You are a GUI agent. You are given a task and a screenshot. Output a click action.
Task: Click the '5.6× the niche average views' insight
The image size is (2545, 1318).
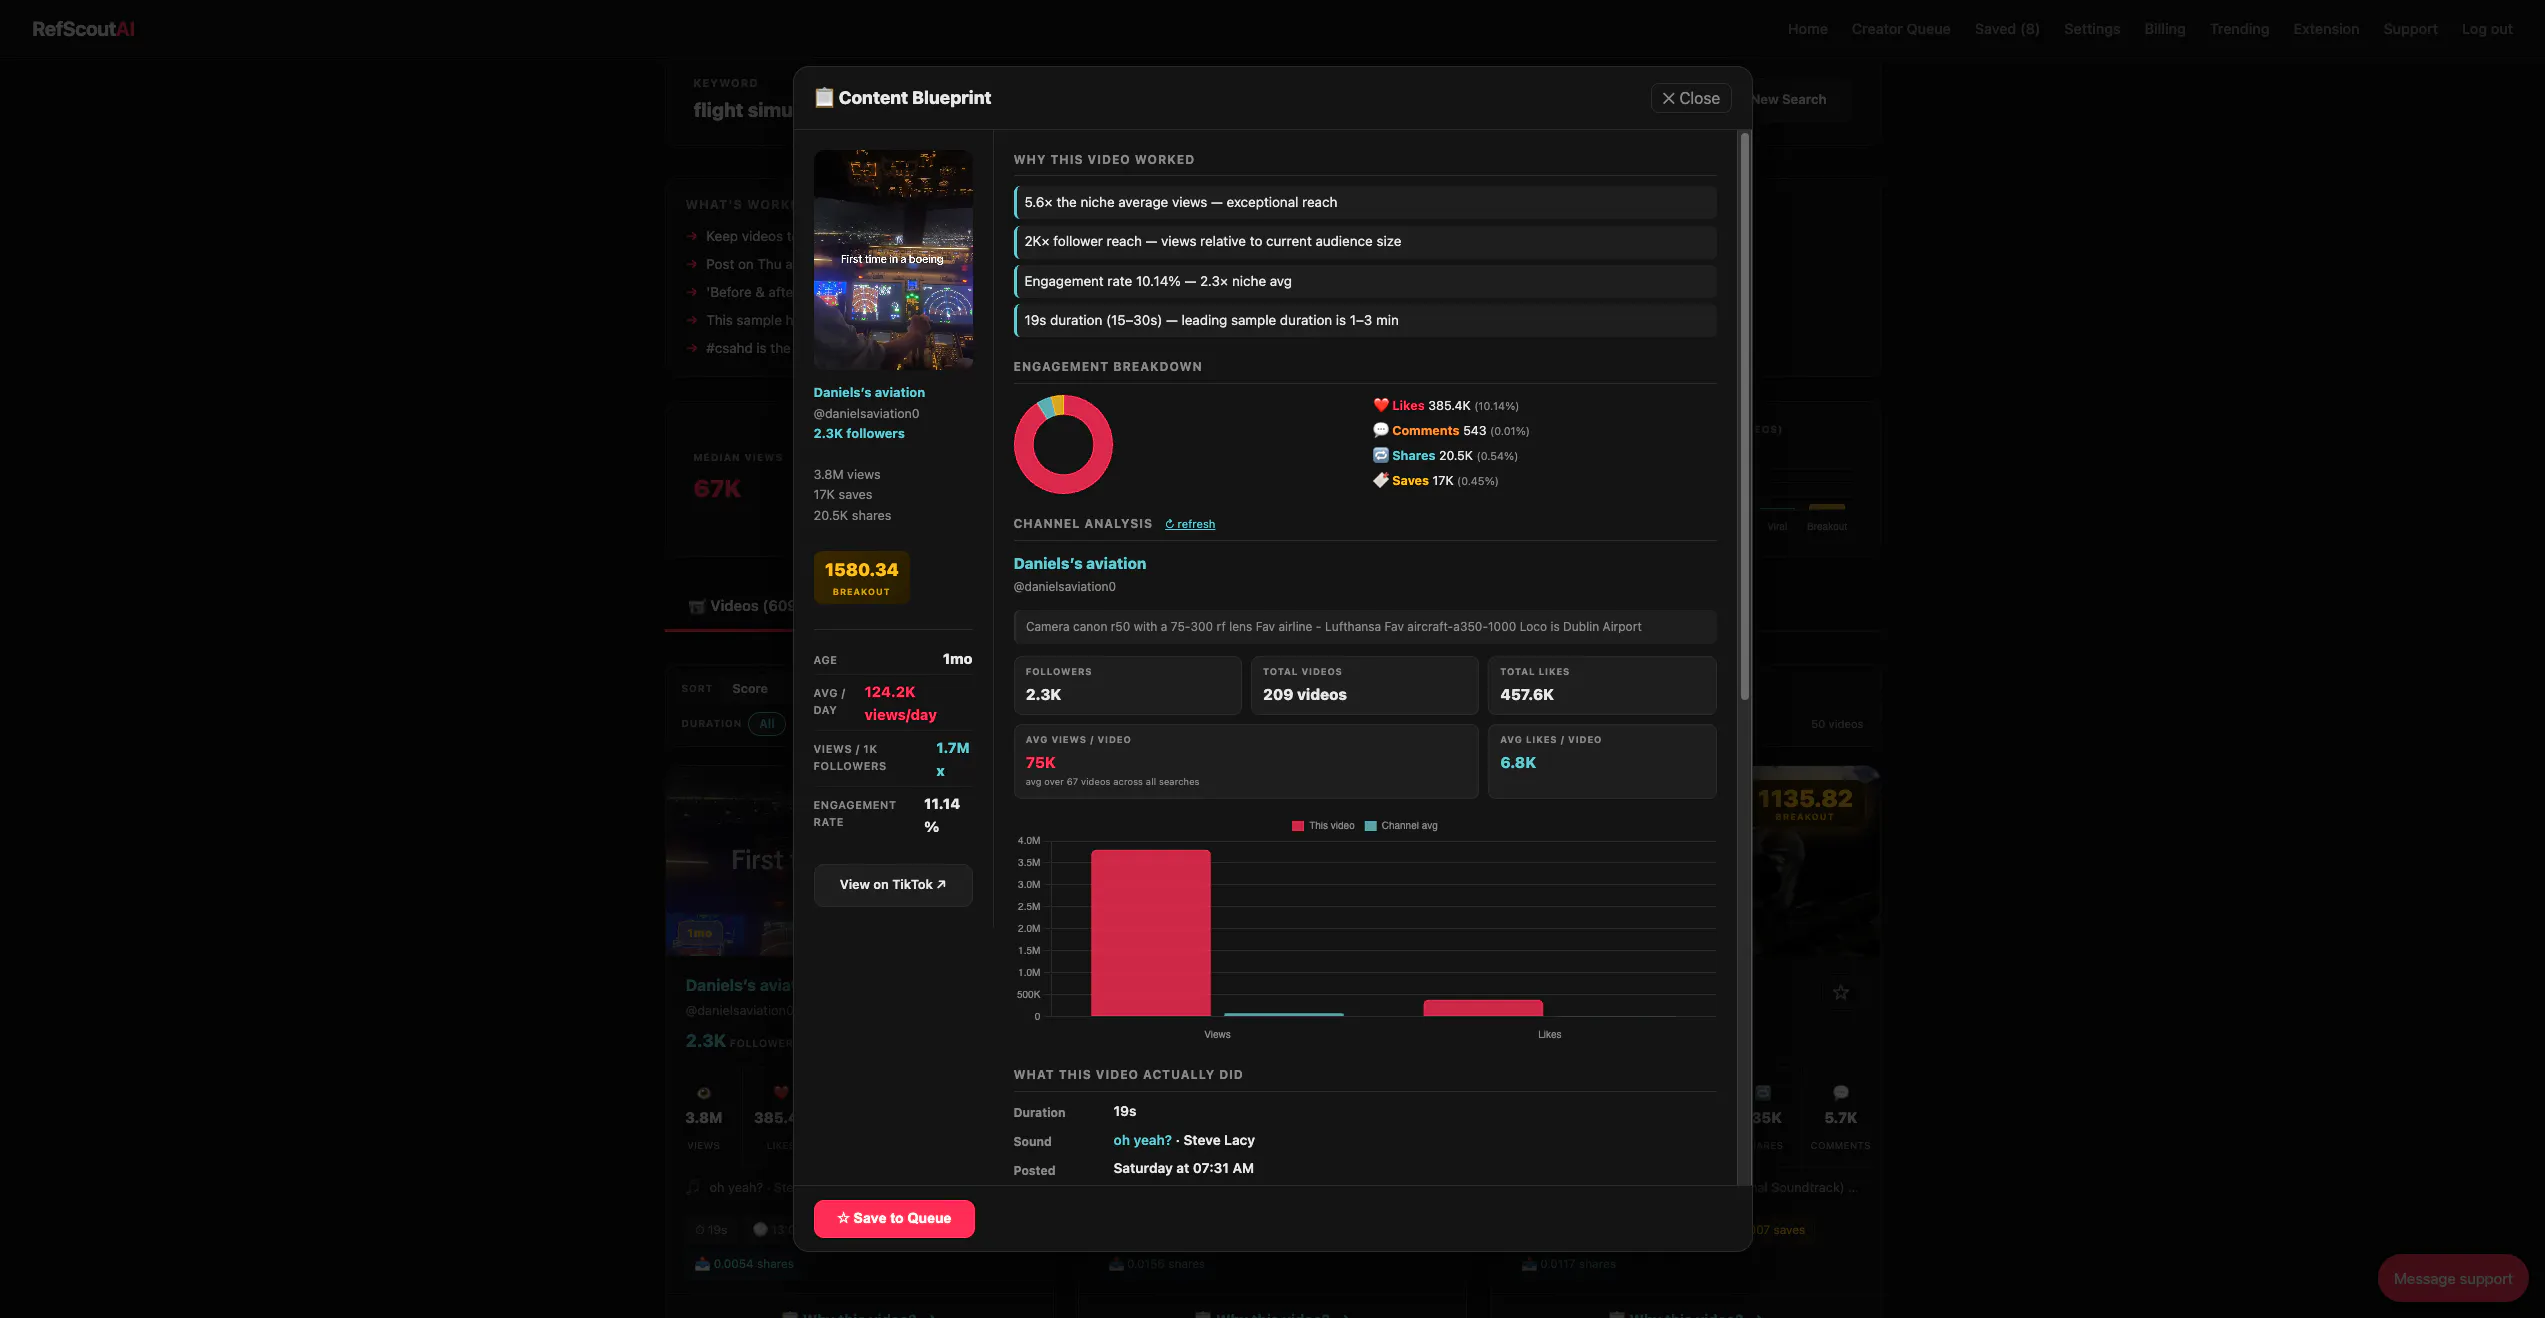click(x=1365, y=202)
